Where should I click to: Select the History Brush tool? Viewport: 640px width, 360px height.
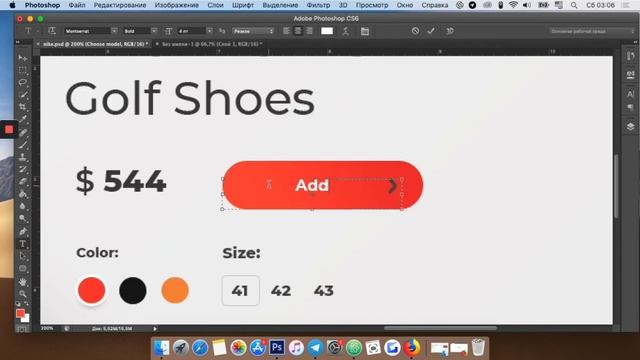tap(22, 169)
